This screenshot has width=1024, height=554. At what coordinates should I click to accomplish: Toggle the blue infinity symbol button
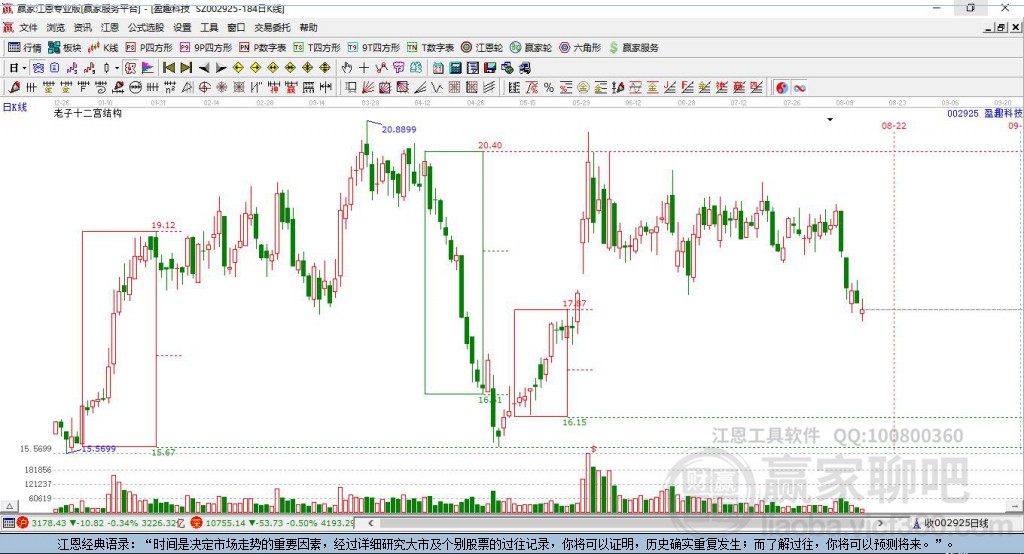(x=799, y=88)
